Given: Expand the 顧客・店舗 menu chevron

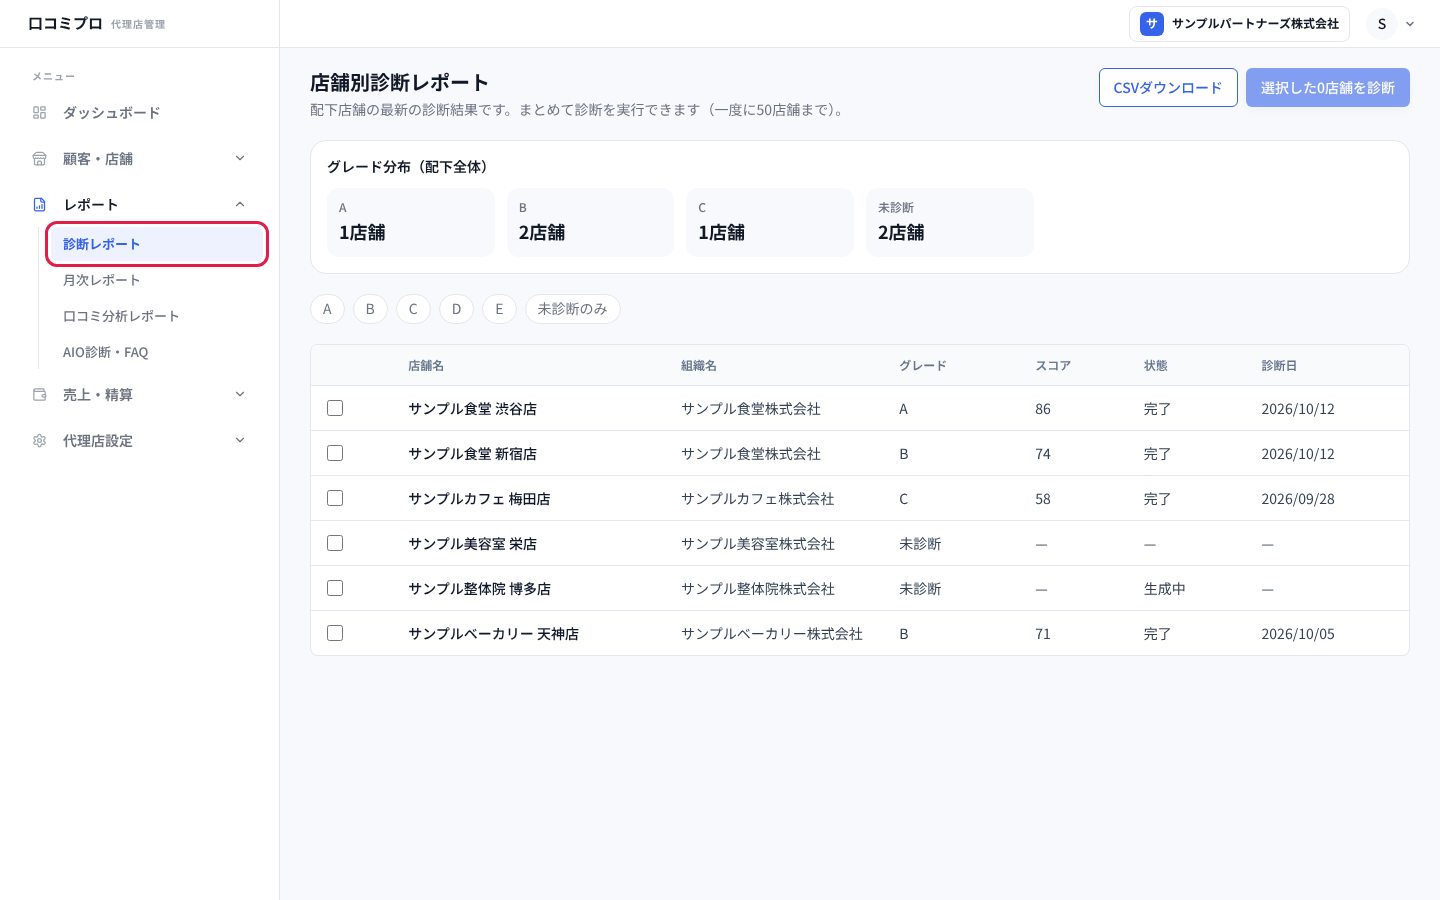Looking at the screenshot, I should pos(240,158).
